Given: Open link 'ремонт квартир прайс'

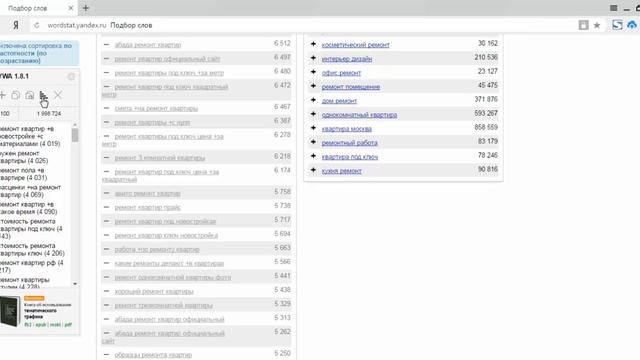Looking at the screenshot, I should tap(147, 208).
